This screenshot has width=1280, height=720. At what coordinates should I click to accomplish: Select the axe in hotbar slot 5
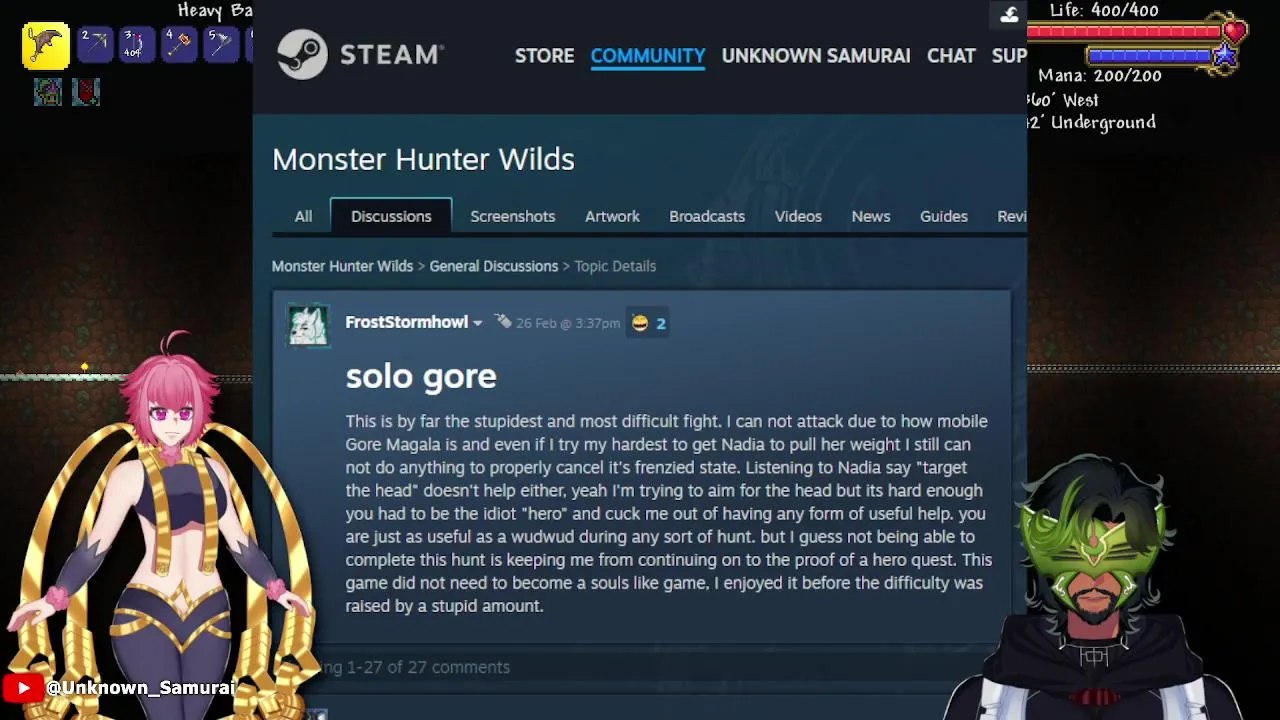[221, 45]
